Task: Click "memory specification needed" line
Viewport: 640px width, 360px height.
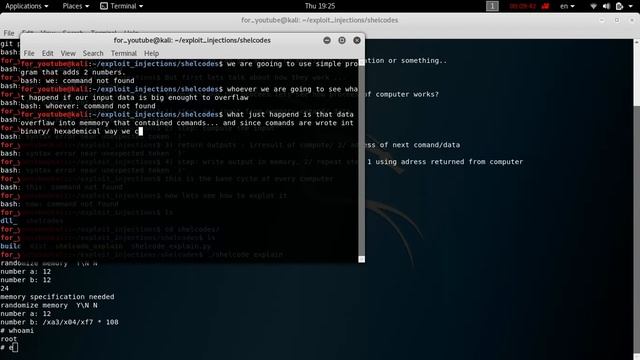Action: pos(57,297)
